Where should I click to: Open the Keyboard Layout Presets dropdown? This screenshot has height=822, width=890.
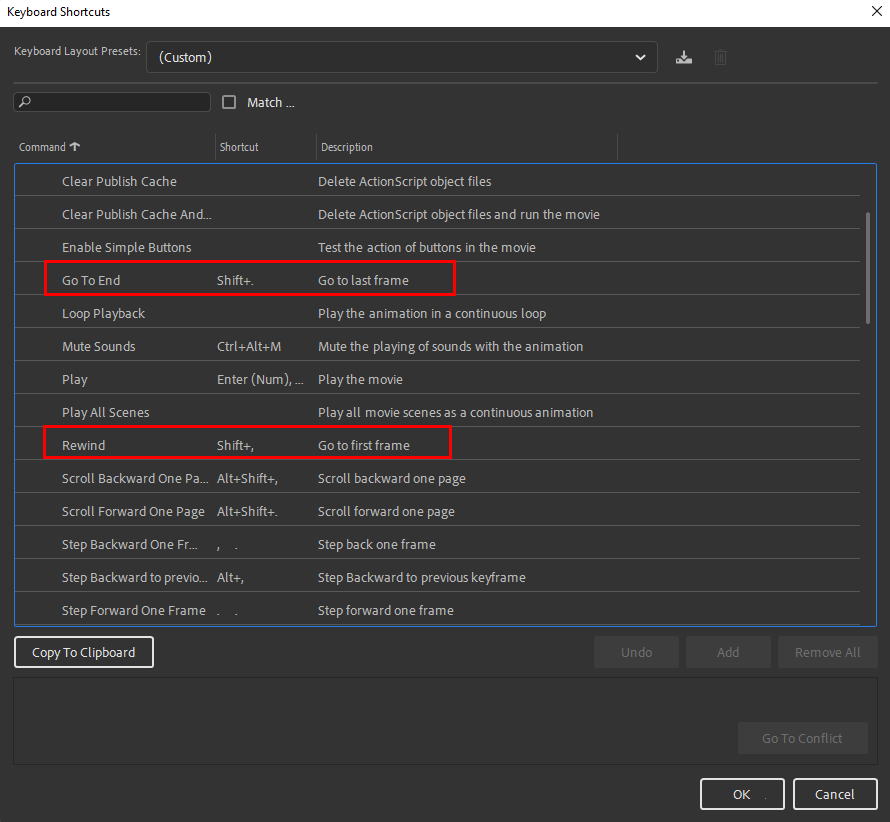pyautogui.click(x=641, y=57)
